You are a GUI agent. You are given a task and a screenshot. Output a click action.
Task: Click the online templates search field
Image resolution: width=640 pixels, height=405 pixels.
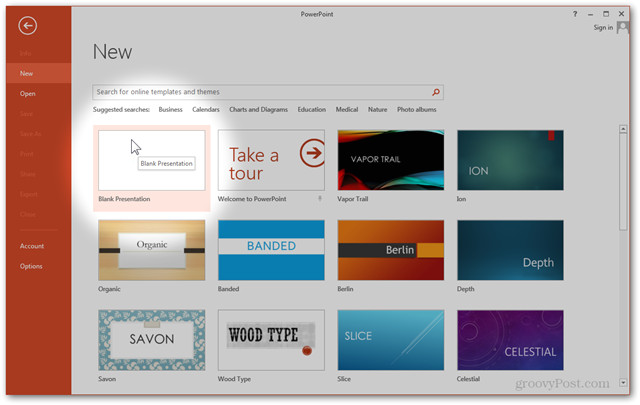click(268, 92)
